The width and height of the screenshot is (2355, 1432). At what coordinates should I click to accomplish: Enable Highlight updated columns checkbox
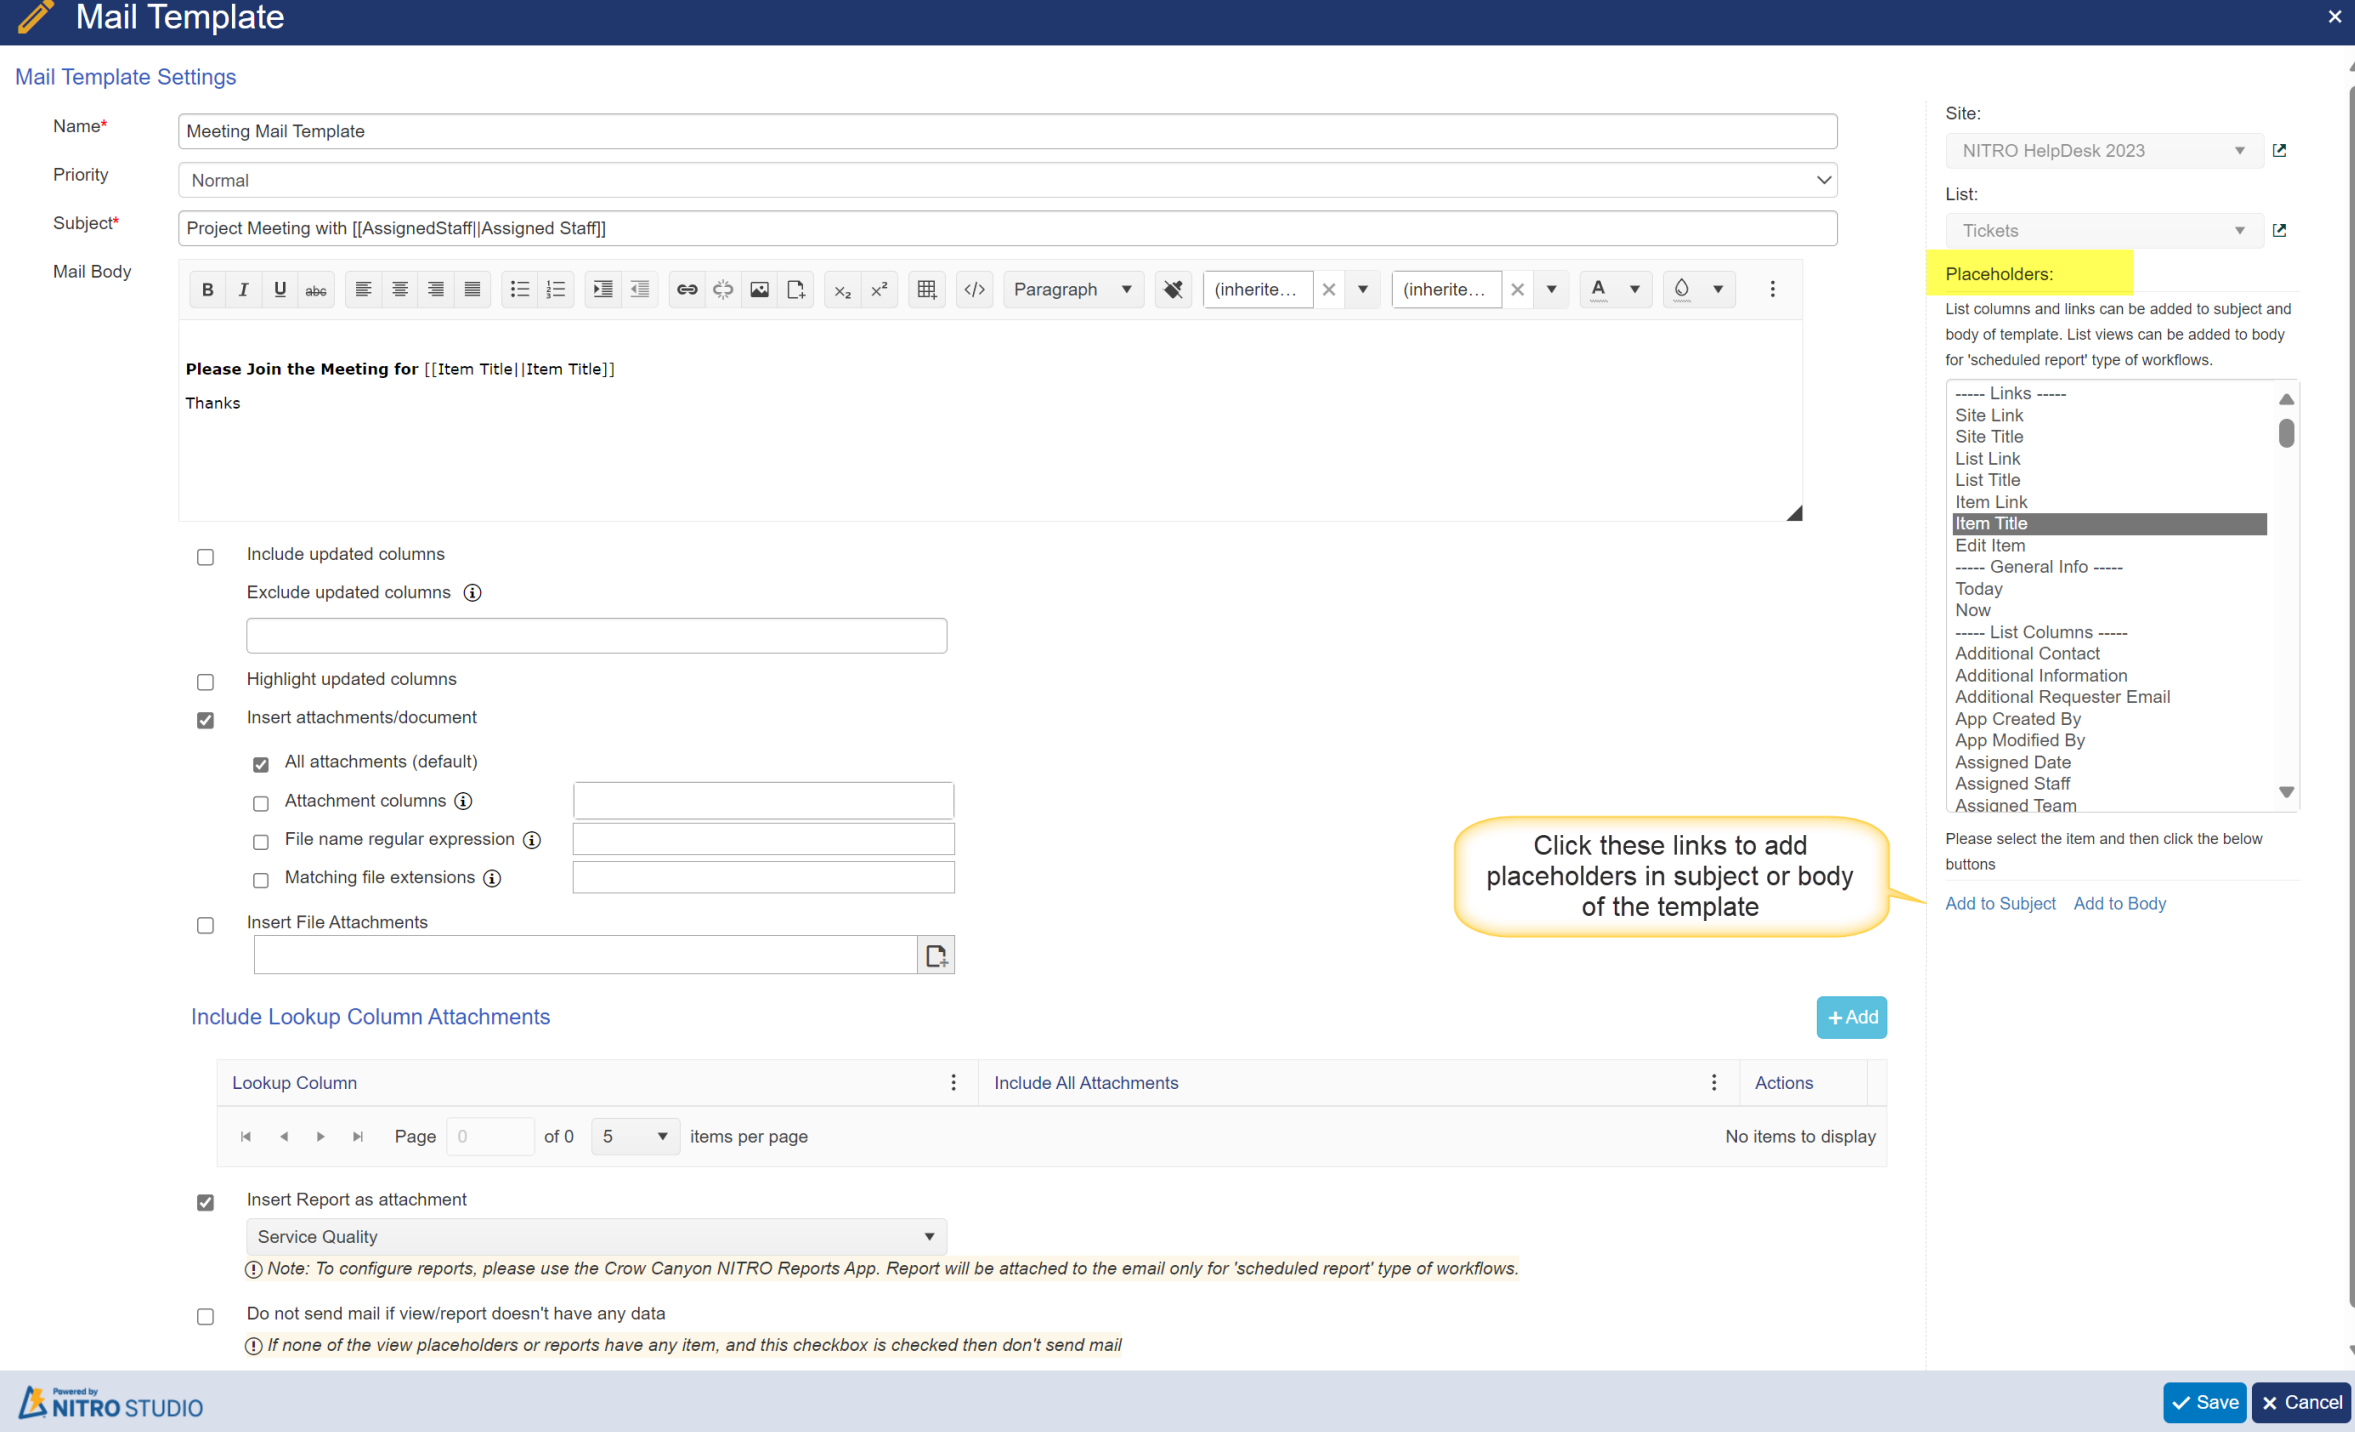pyautogui.click(x=204, y=680)
